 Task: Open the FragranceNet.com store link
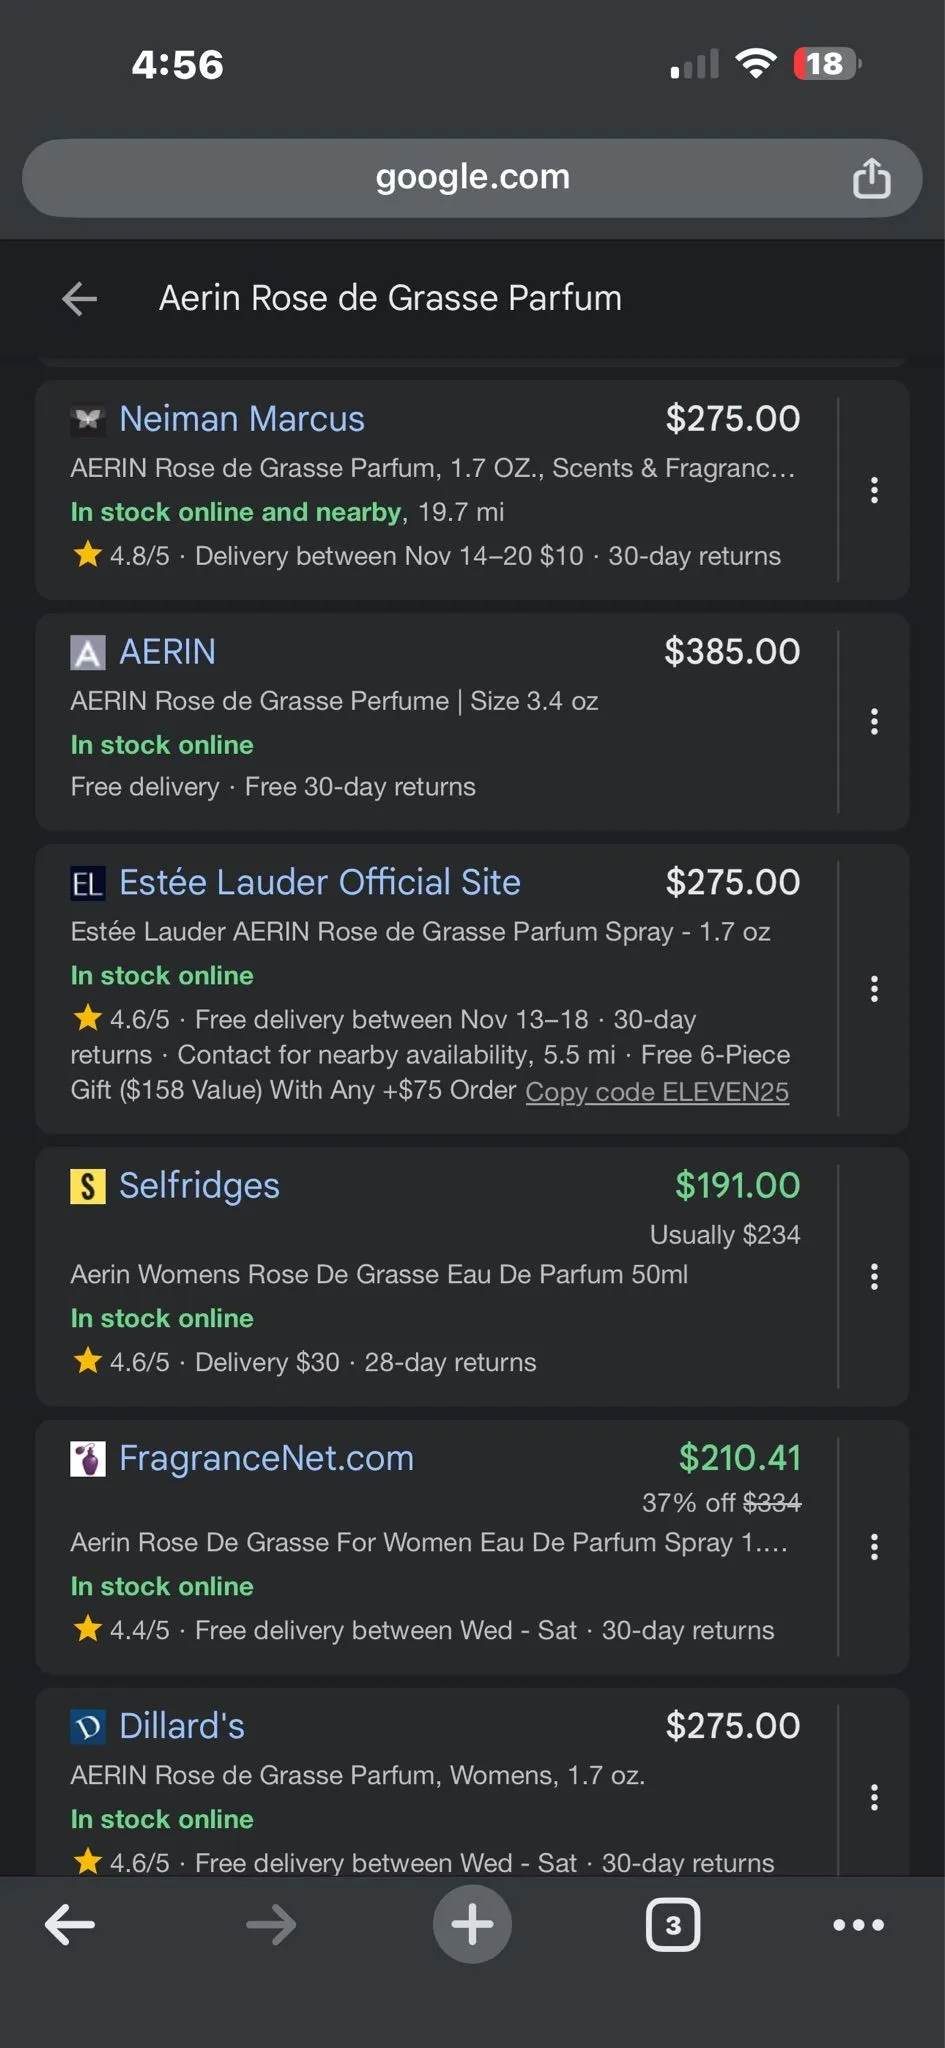coord(266,1459)
